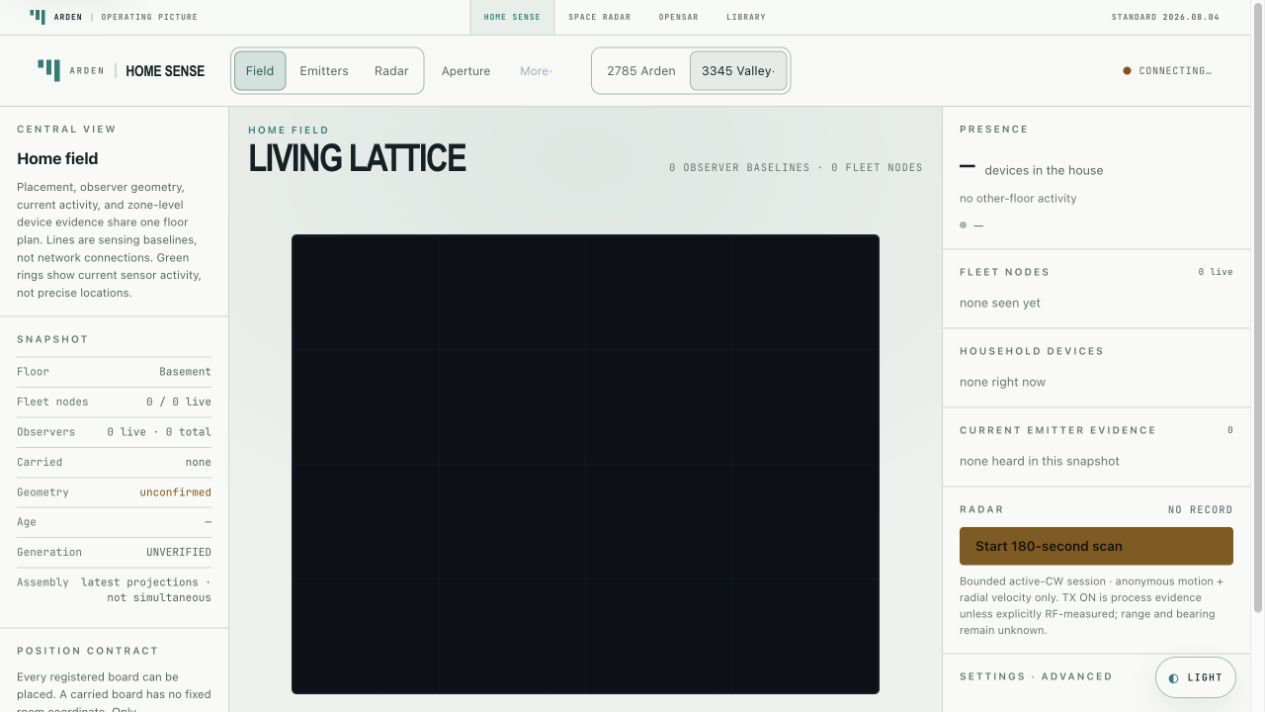Expand the Settings · Advanced section
Screen dimensions: 1265x712
pyautogui.click(x=1036, y=677)
